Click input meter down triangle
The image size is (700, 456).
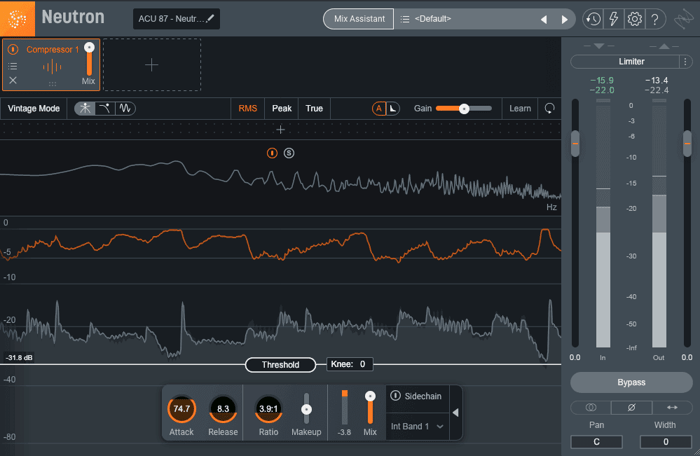point(599,46)
